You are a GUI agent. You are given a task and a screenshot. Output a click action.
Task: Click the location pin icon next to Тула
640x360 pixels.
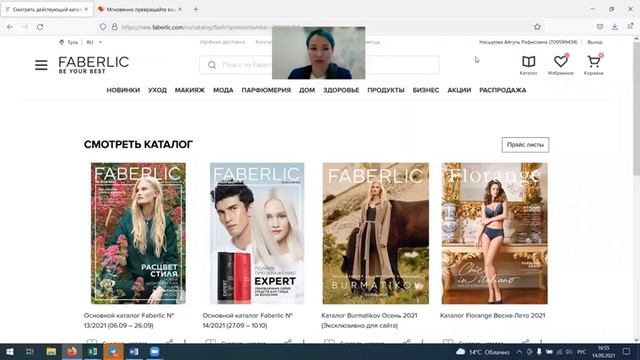tap(61, 42)
